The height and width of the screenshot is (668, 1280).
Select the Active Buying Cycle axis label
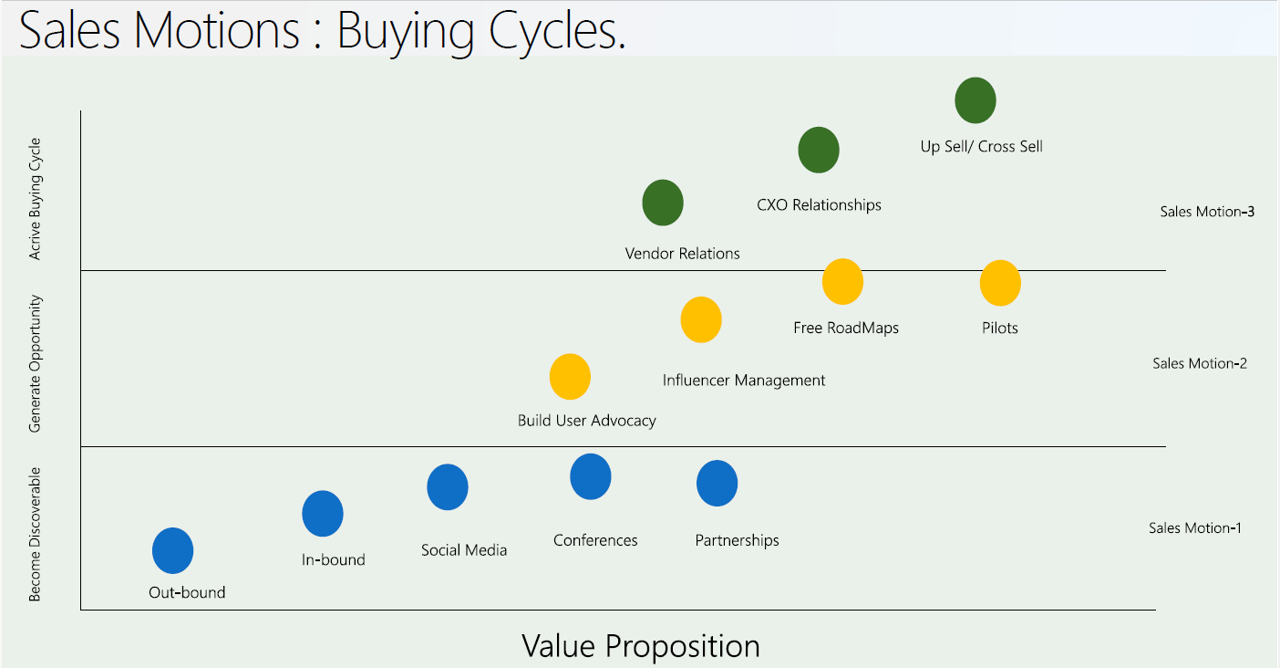(35, 199)
